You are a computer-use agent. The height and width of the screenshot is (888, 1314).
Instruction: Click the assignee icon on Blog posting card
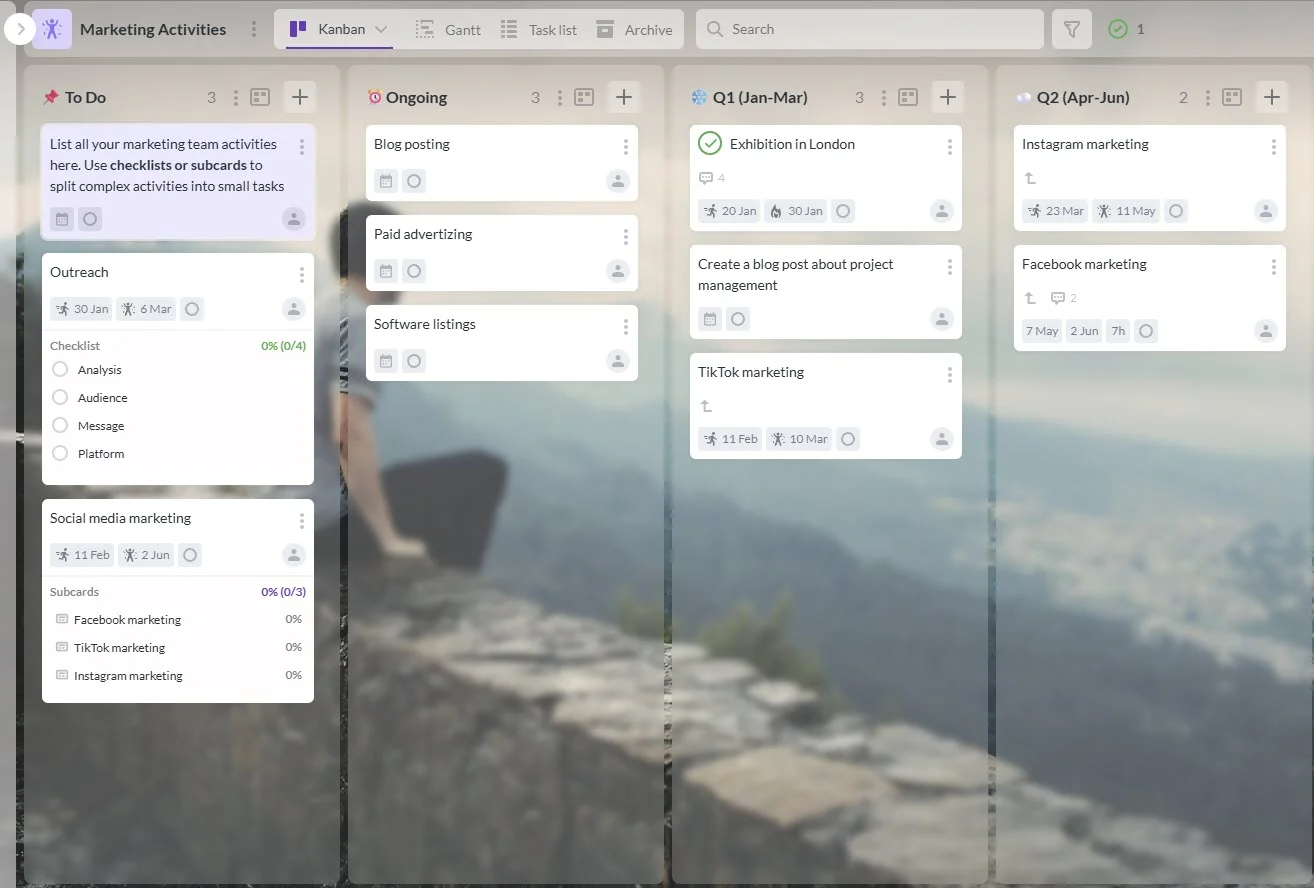click(618, 180)
